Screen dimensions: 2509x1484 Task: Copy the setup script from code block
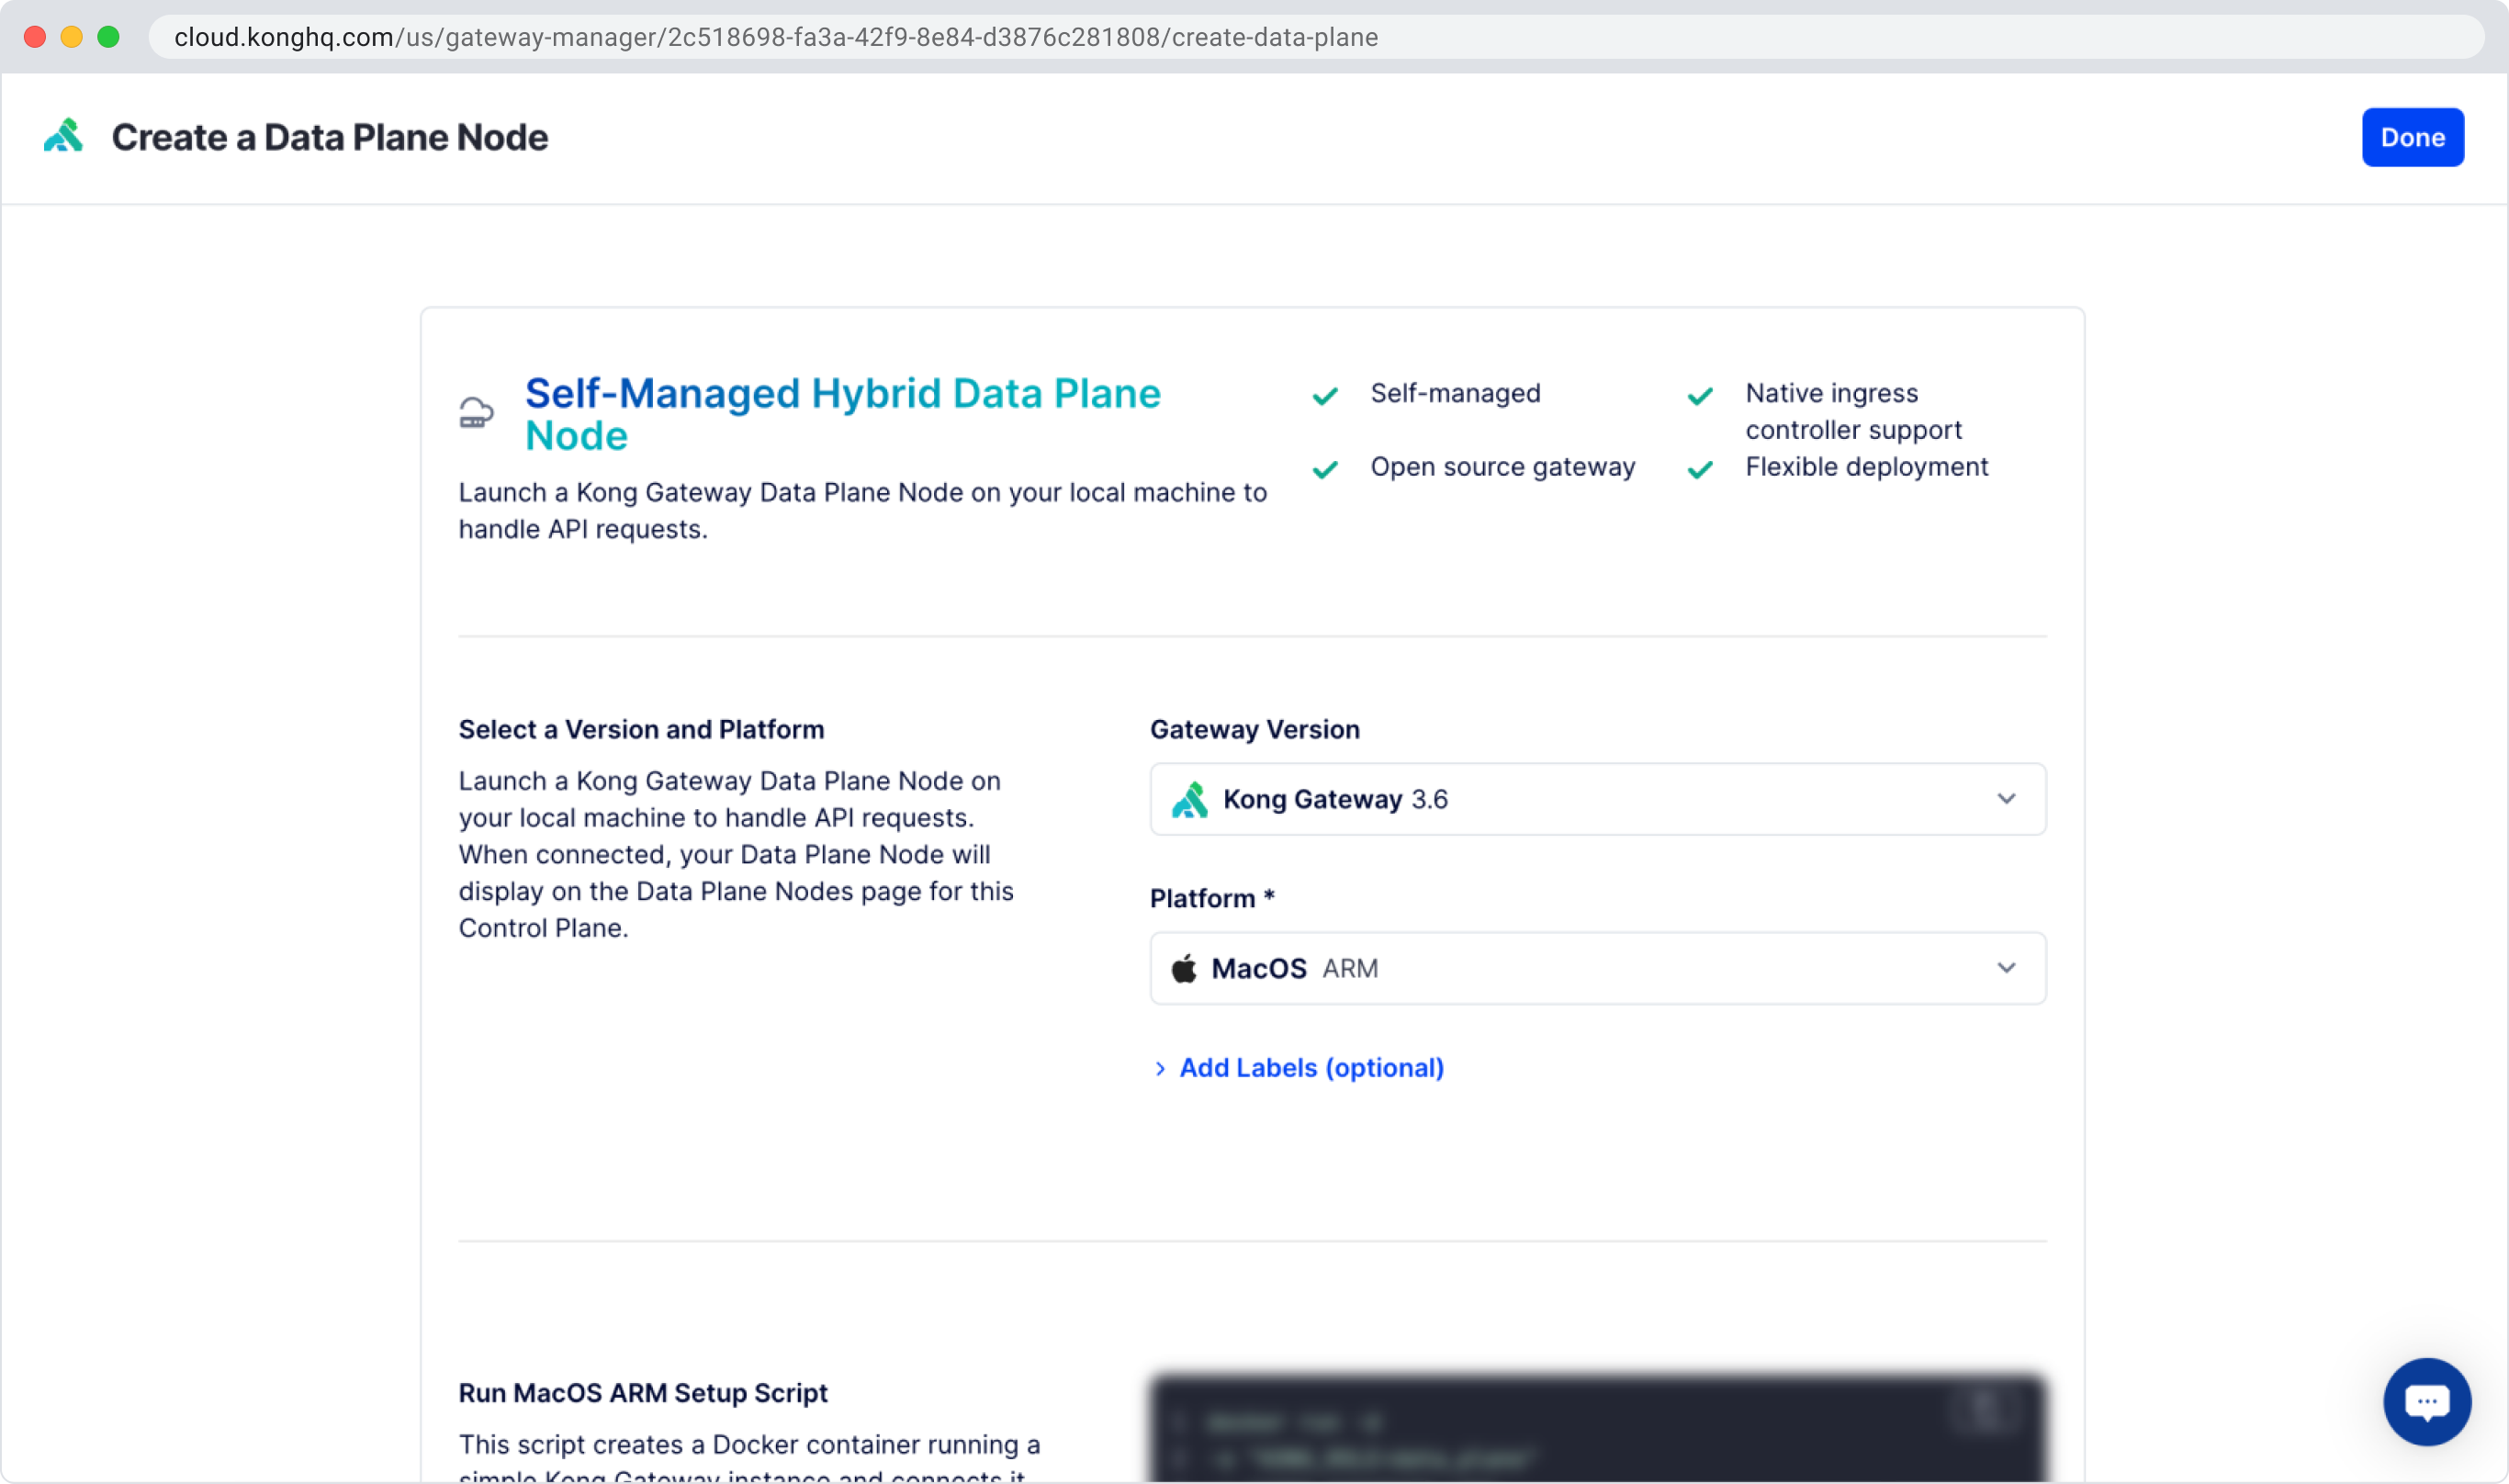point(1984,1409)
